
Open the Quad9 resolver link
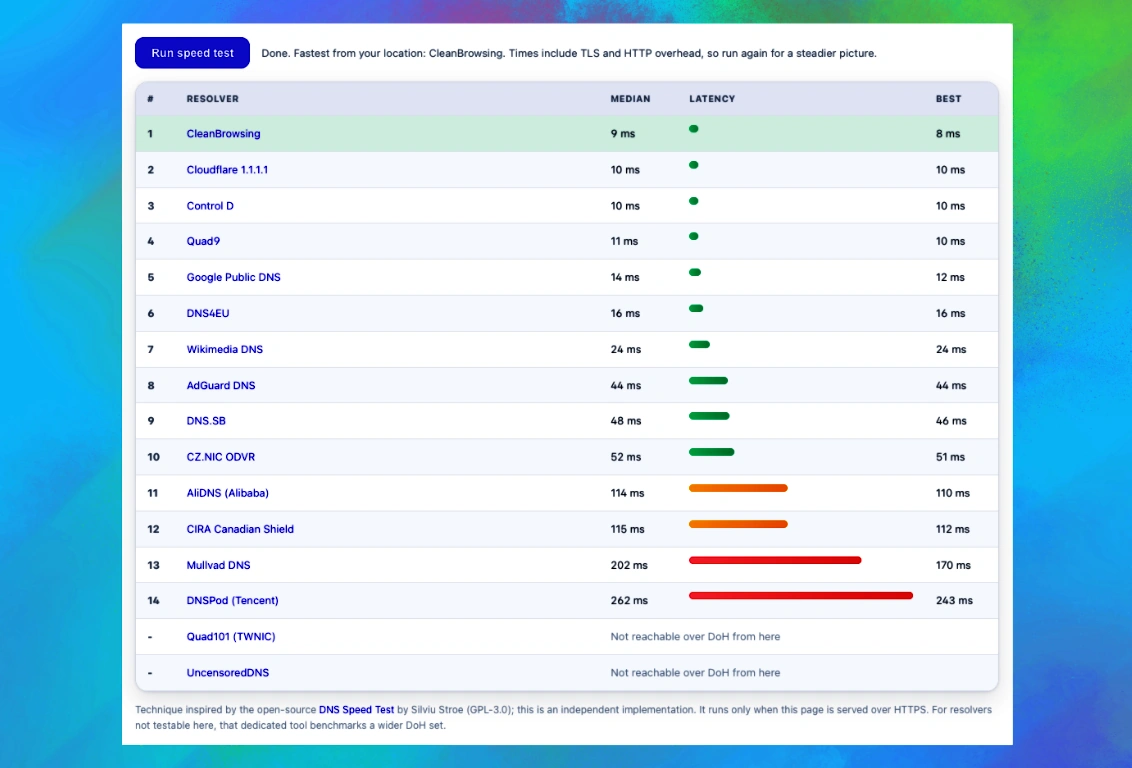click(x=203, y=241)
